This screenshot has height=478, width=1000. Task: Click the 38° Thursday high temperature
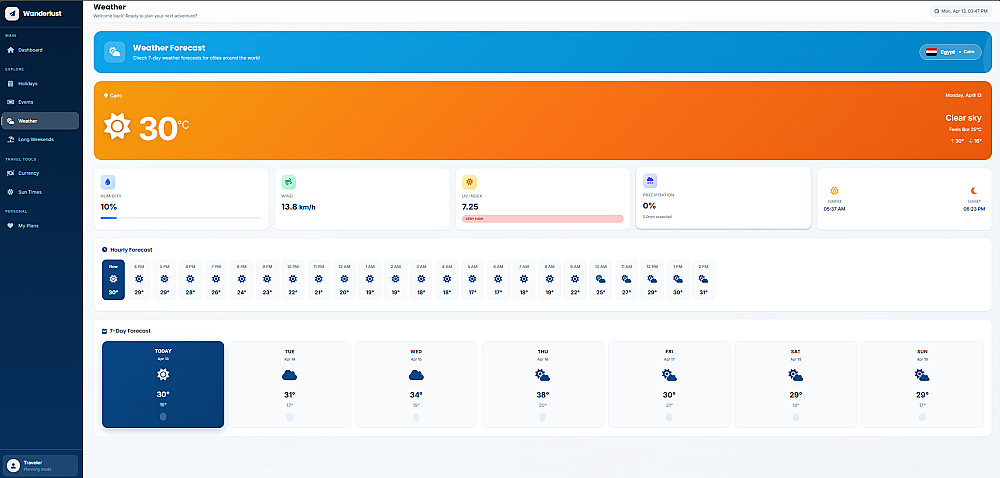[x=543, y=395]
